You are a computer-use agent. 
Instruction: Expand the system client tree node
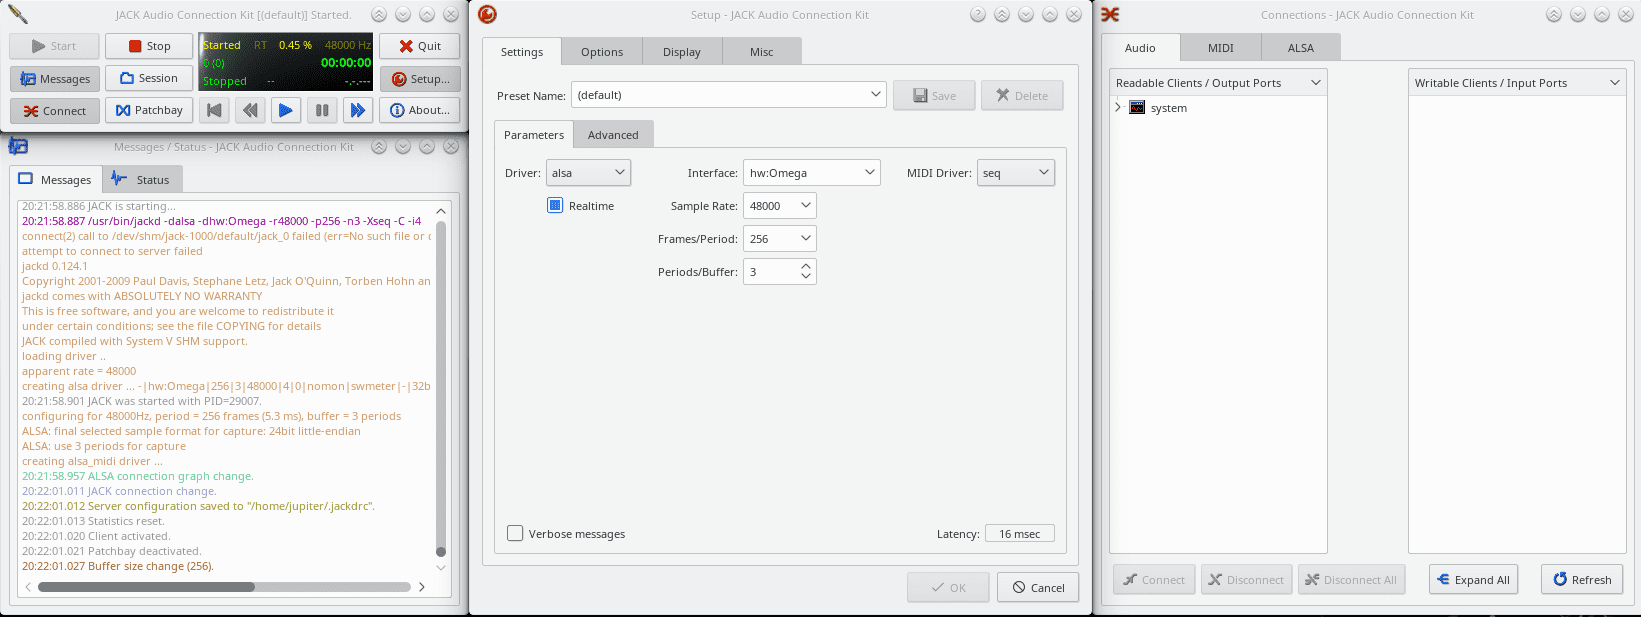pos(1118,107)
